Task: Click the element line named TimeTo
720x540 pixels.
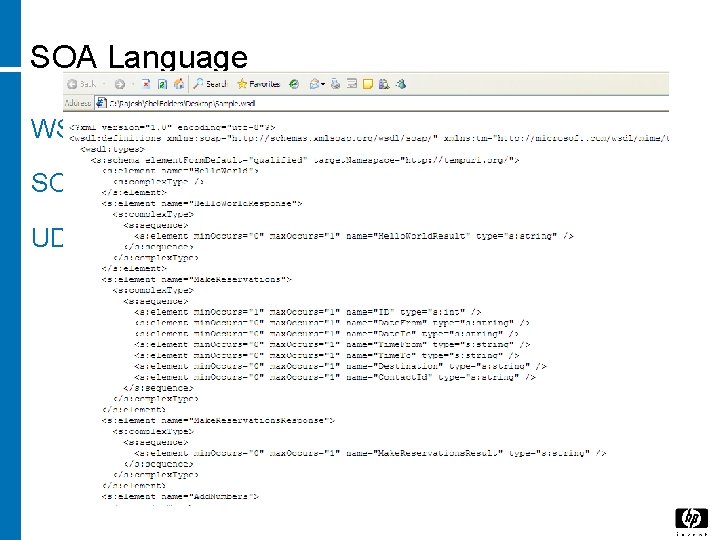Action: 327,355
